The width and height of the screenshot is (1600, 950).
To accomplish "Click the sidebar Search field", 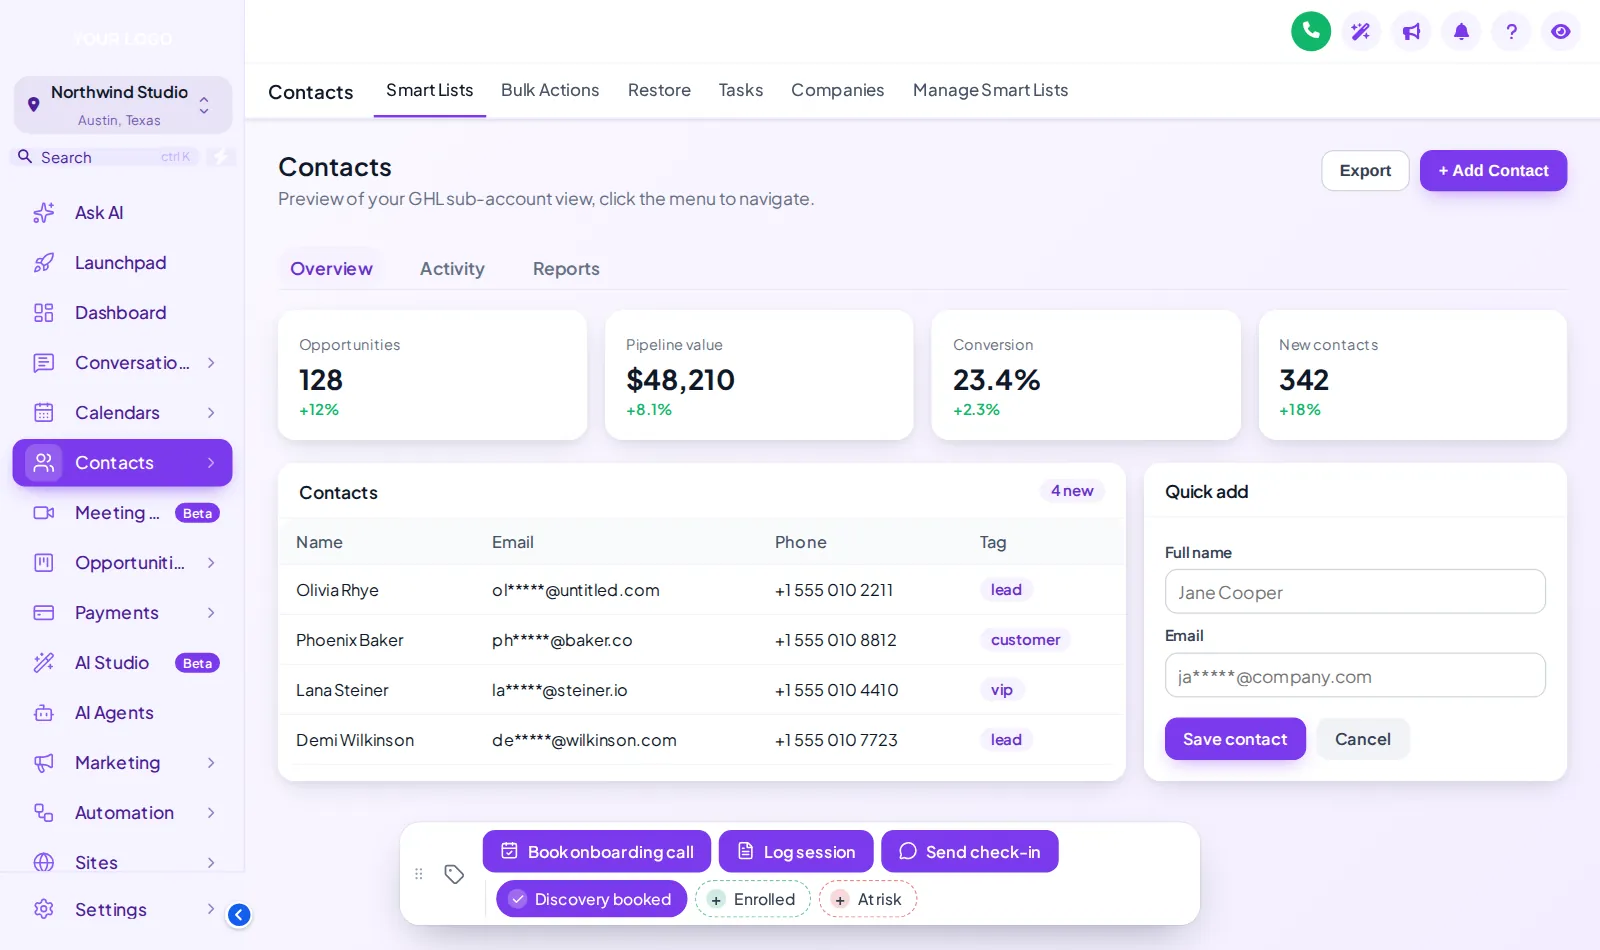I will (106, 157).
